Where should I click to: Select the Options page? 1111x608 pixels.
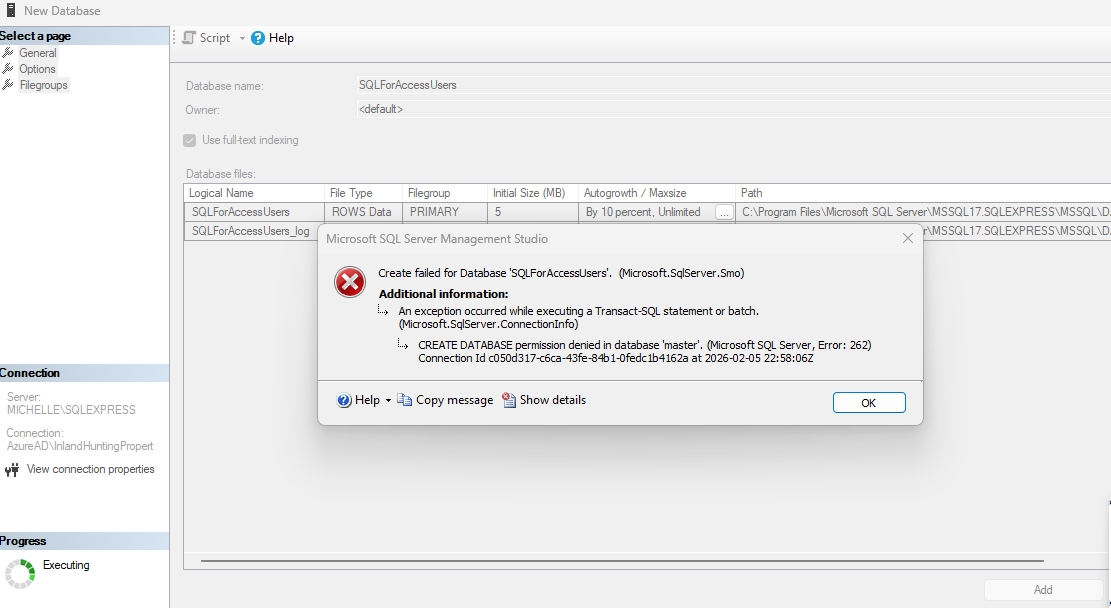[37, 69]
